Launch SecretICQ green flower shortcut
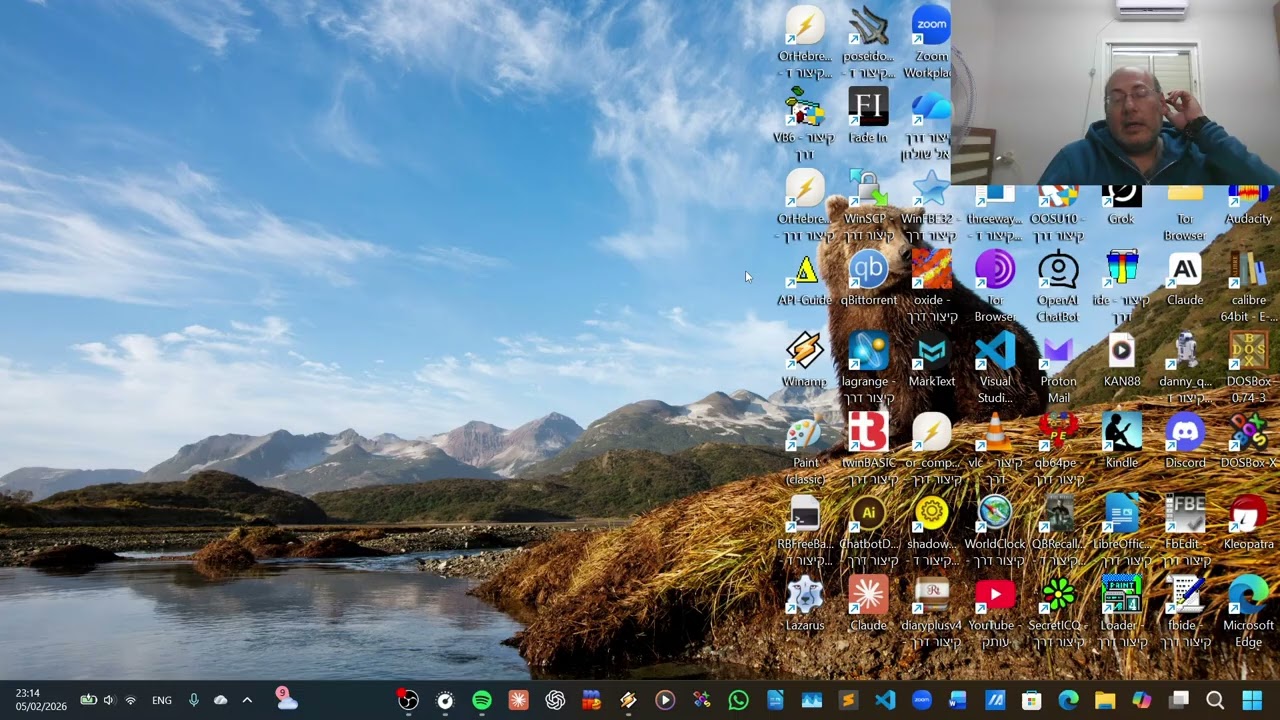The image size is (1280, 720). point(1058,610)
